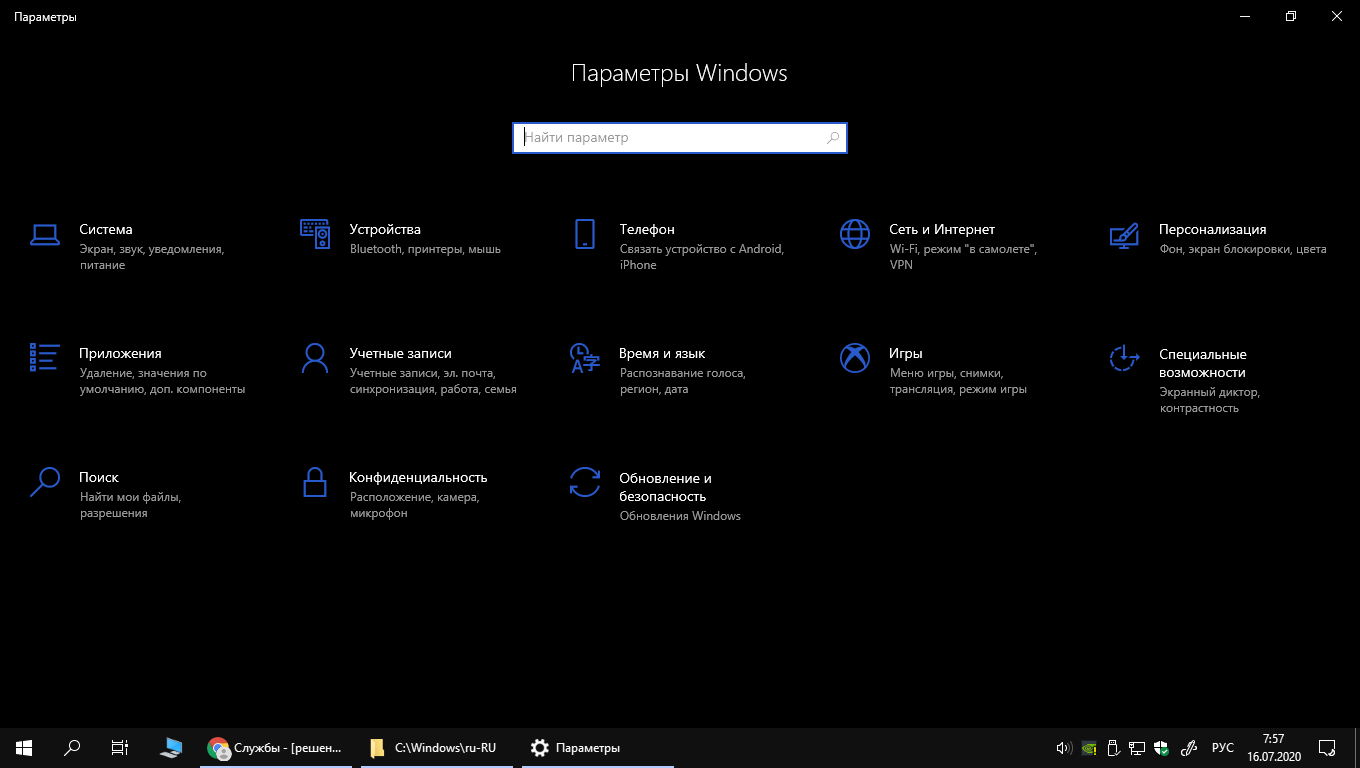This screenshot has height=768, width=1360.
Task: Open the Система settings laptop icon
Action: click(45, 234)
